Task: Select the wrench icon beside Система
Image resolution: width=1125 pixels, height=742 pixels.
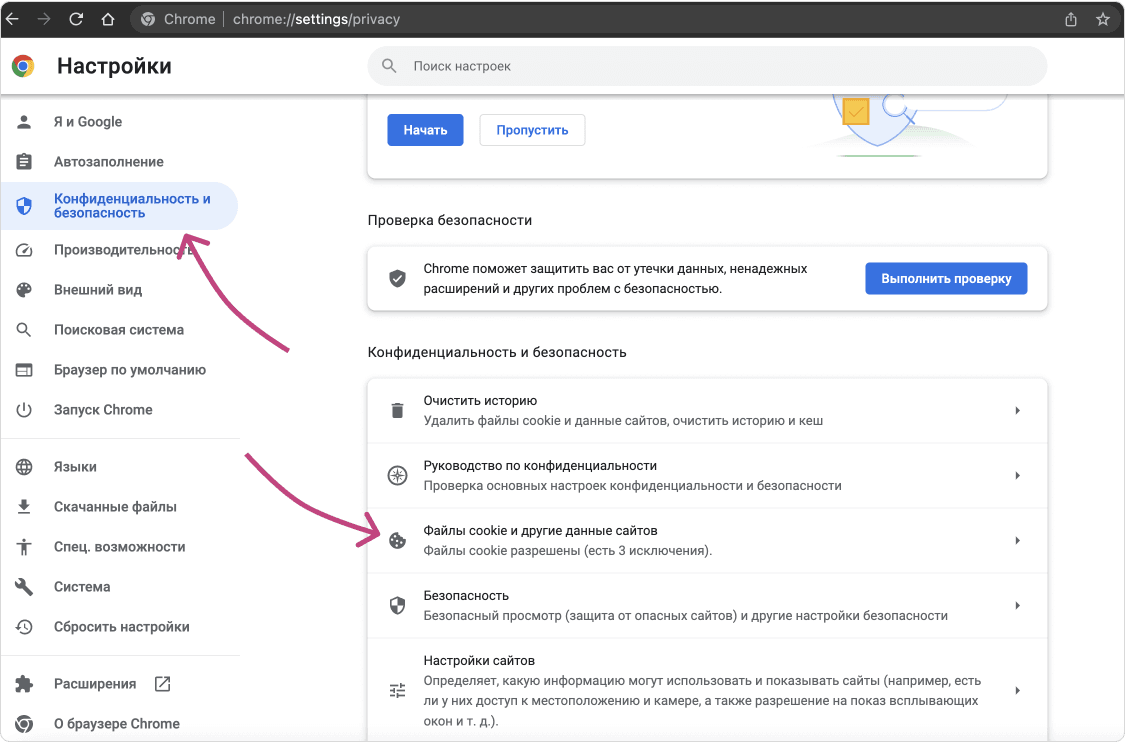Action: [23, 587]
